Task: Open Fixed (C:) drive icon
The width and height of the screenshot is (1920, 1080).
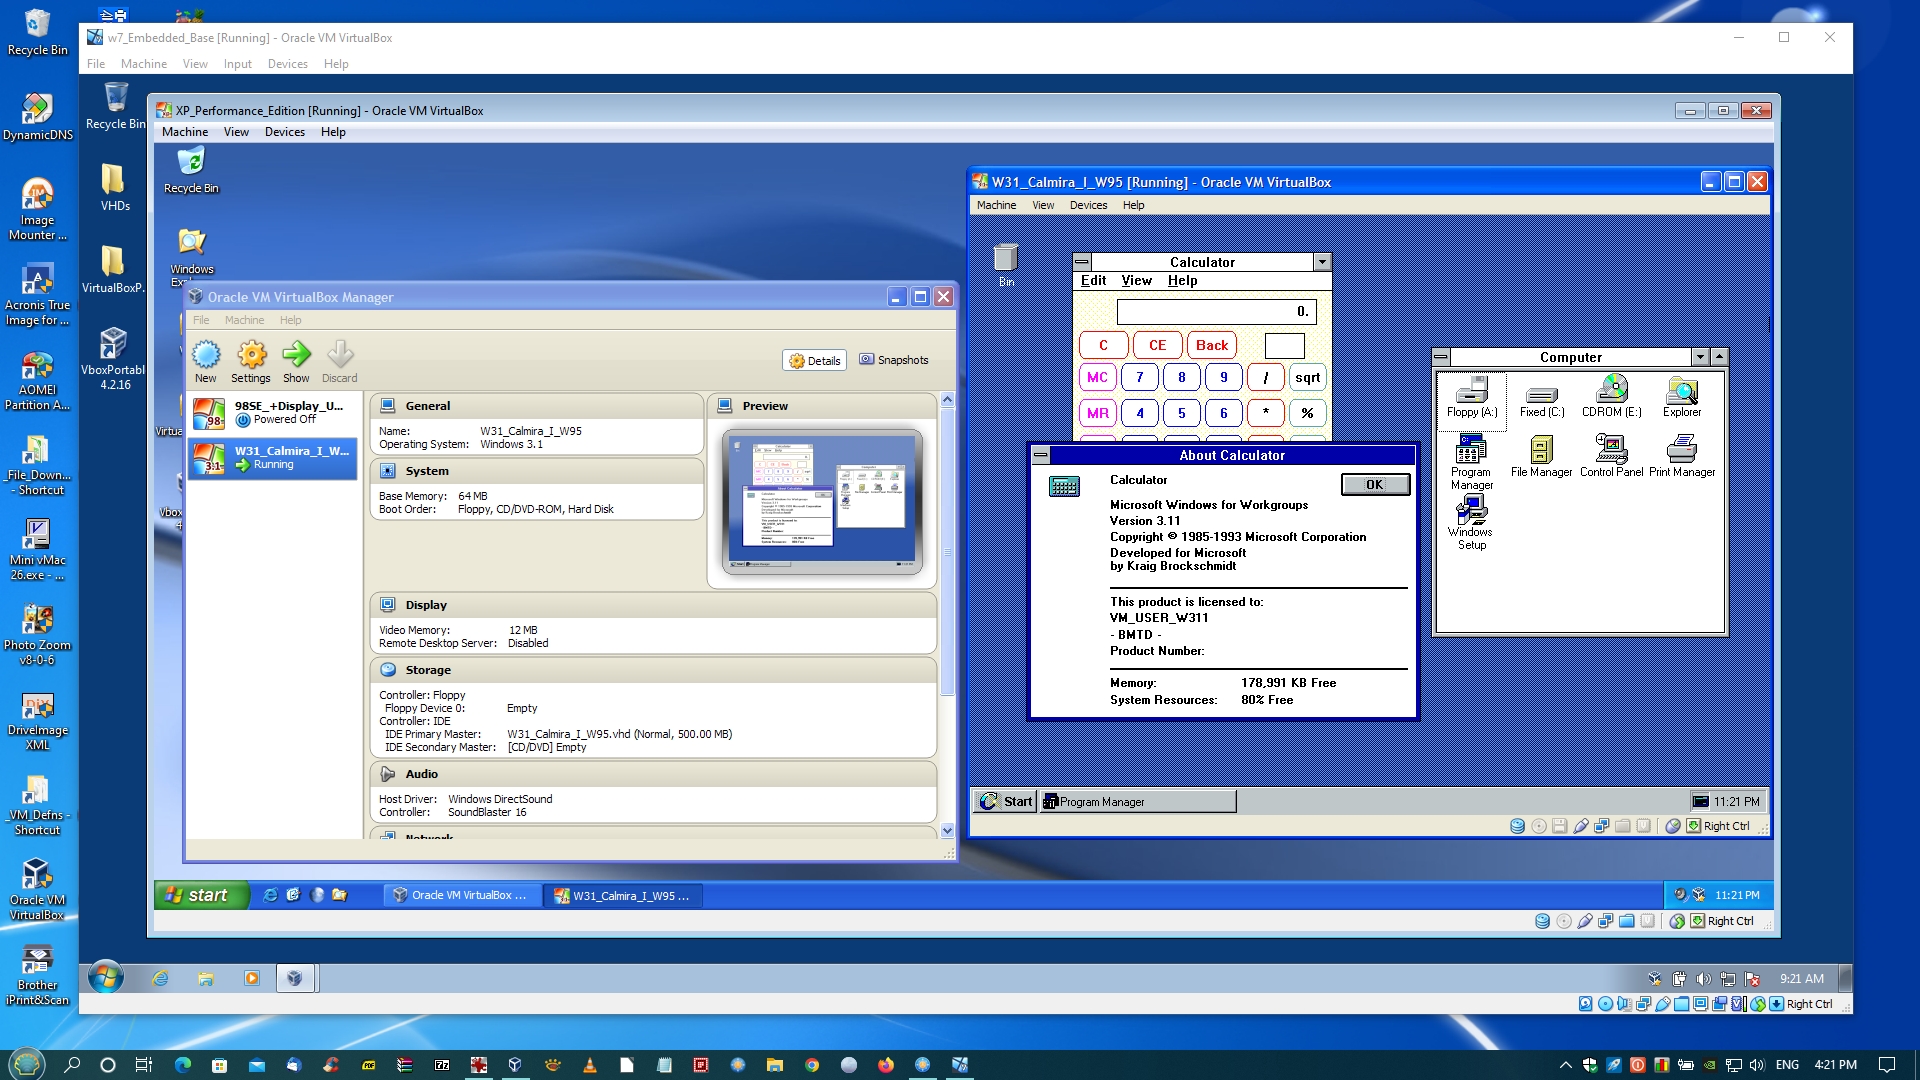Action: point(1541,398)
